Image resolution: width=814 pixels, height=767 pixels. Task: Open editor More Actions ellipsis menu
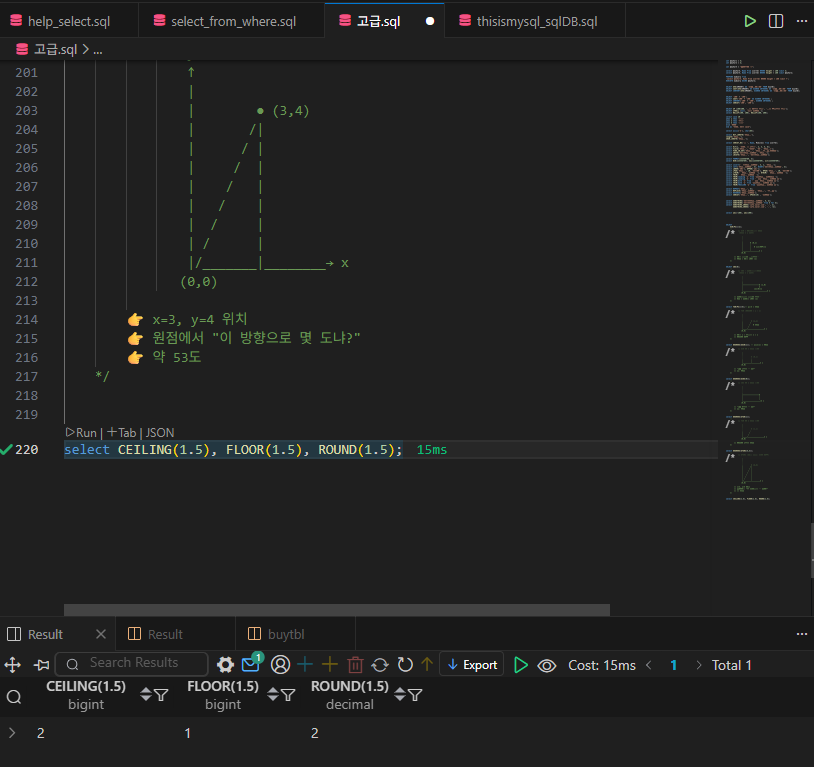(x=802, y=21)
